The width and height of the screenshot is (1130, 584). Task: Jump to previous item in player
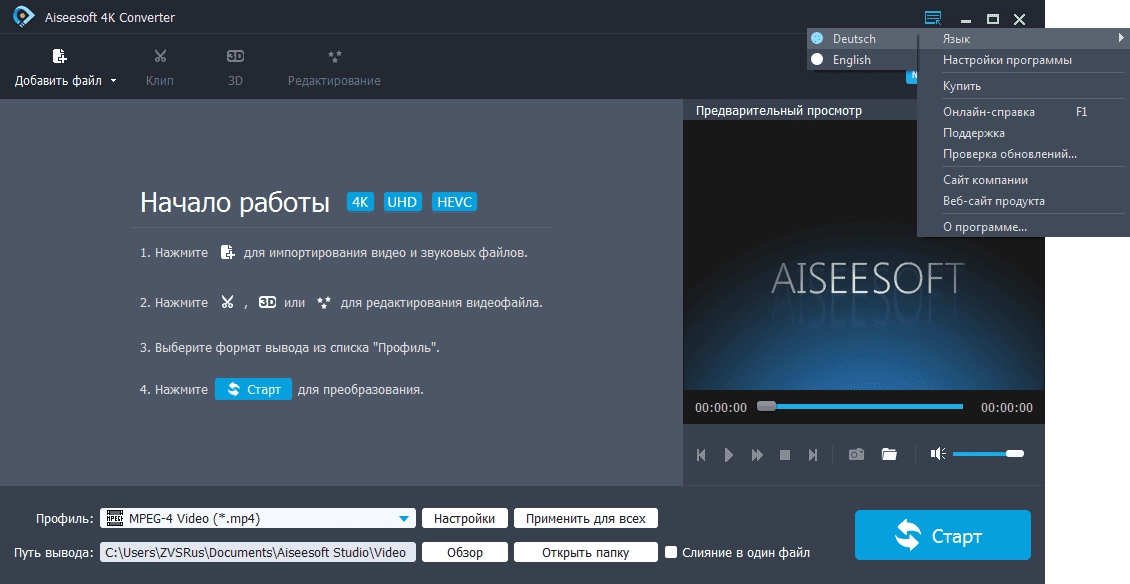700,455
